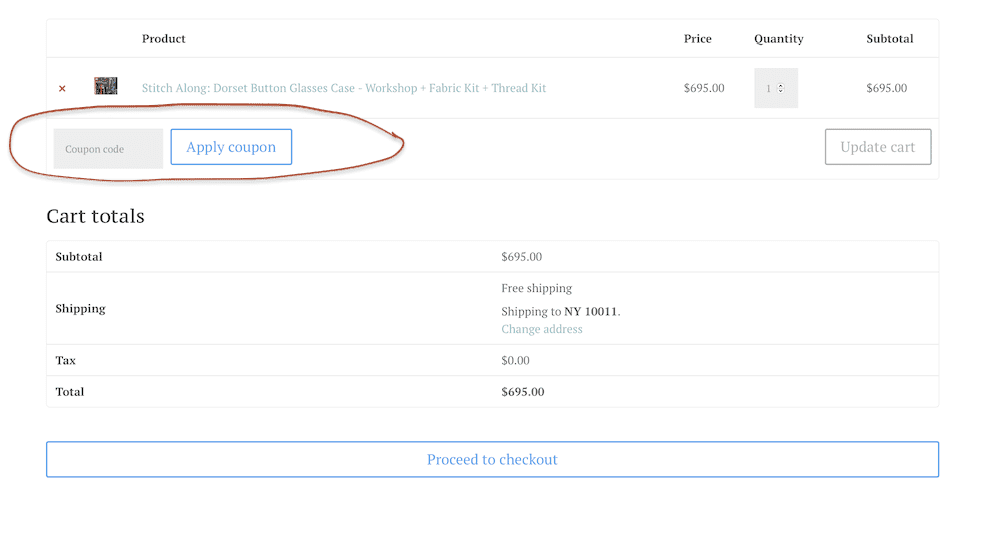The height and width of the screenshot is (539, 1000).
Task: Click into the Coupon code field
Action: 108,149
